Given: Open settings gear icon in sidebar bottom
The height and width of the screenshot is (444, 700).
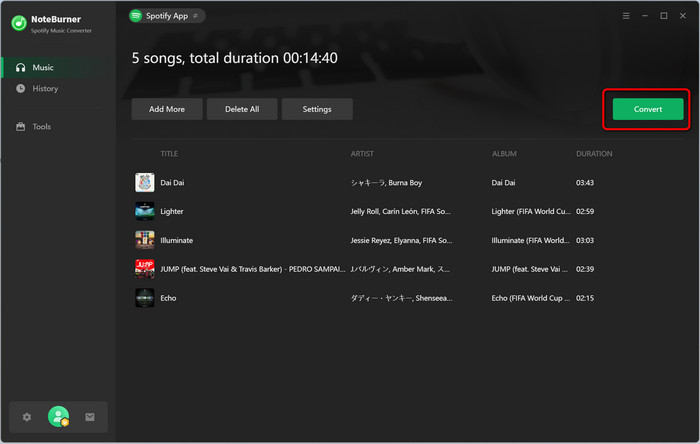Looking at the screenshot, I should point(27,417).
